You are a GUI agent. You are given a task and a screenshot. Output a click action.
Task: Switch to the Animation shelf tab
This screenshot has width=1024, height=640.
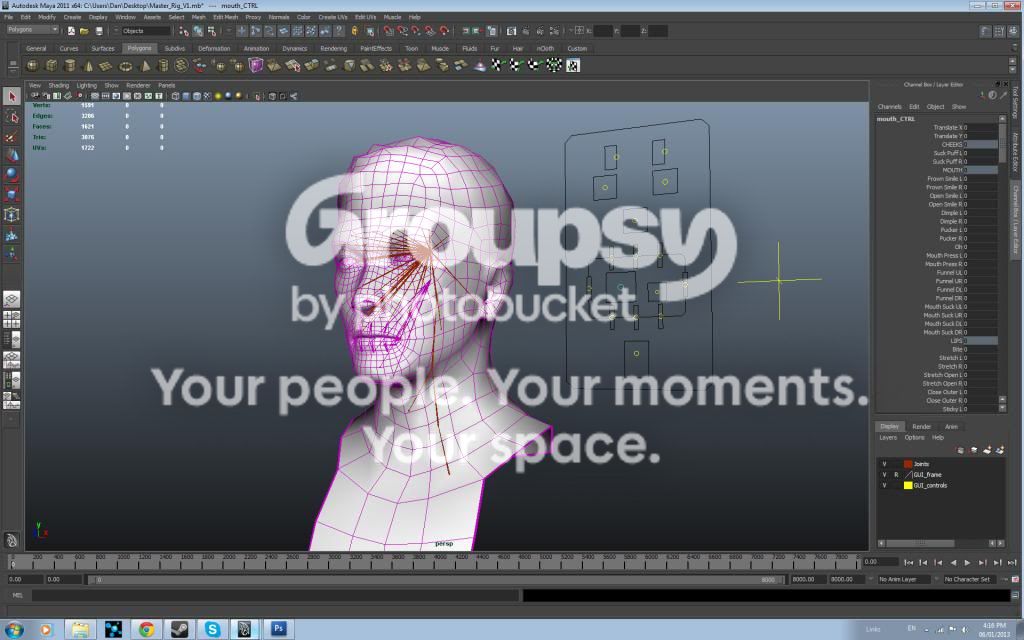(x=256, y=48)
